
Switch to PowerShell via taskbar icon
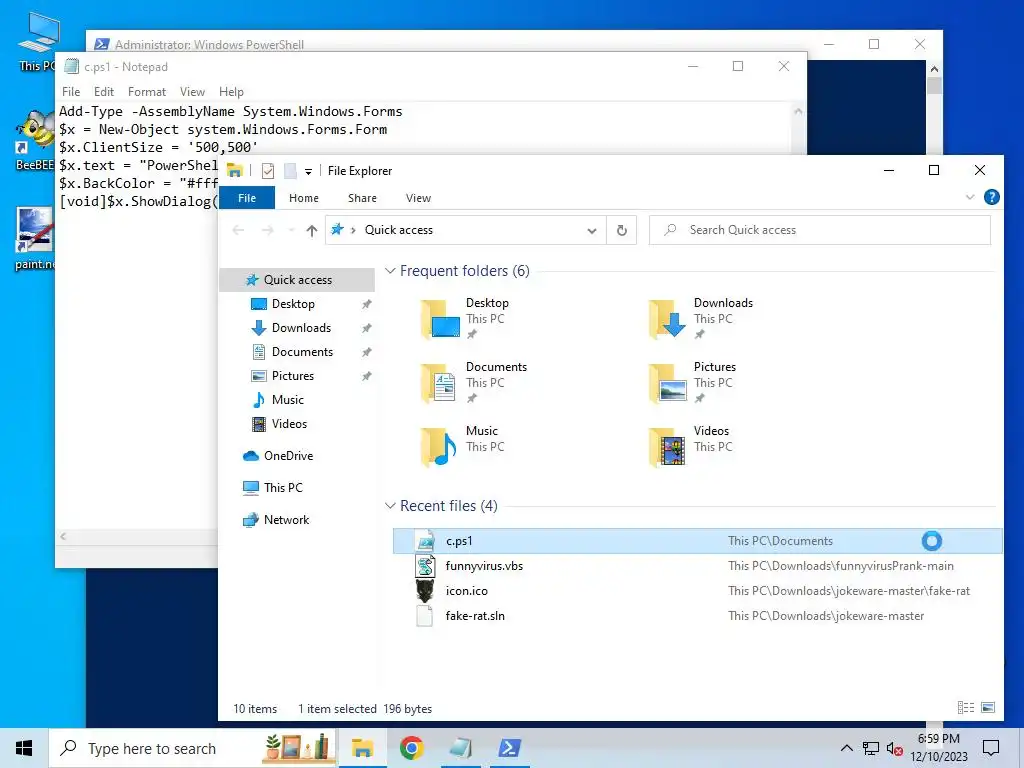point(509,748)
